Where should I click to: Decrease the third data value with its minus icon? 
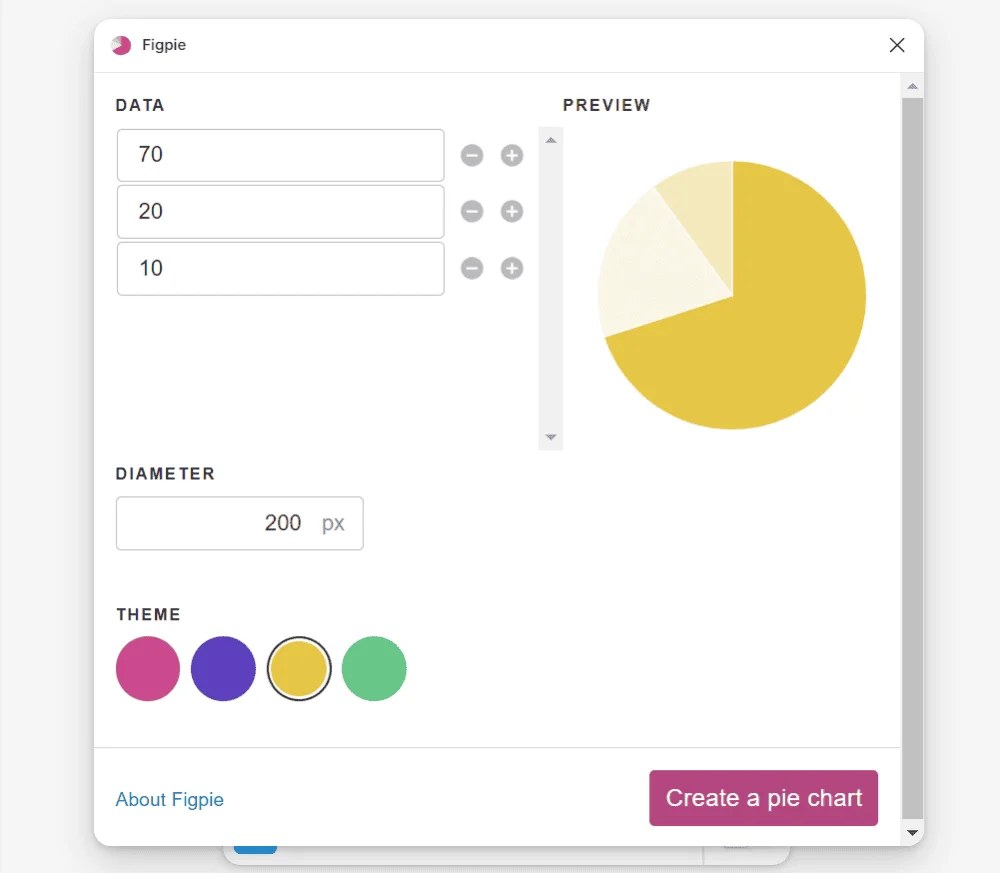pyautogui.click(x=472, y=268)
